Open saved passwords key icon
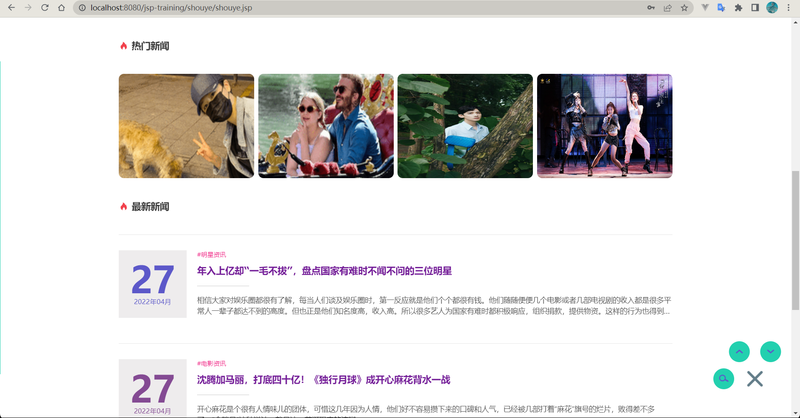Screen dimensions: 800x418 [651, 8]
